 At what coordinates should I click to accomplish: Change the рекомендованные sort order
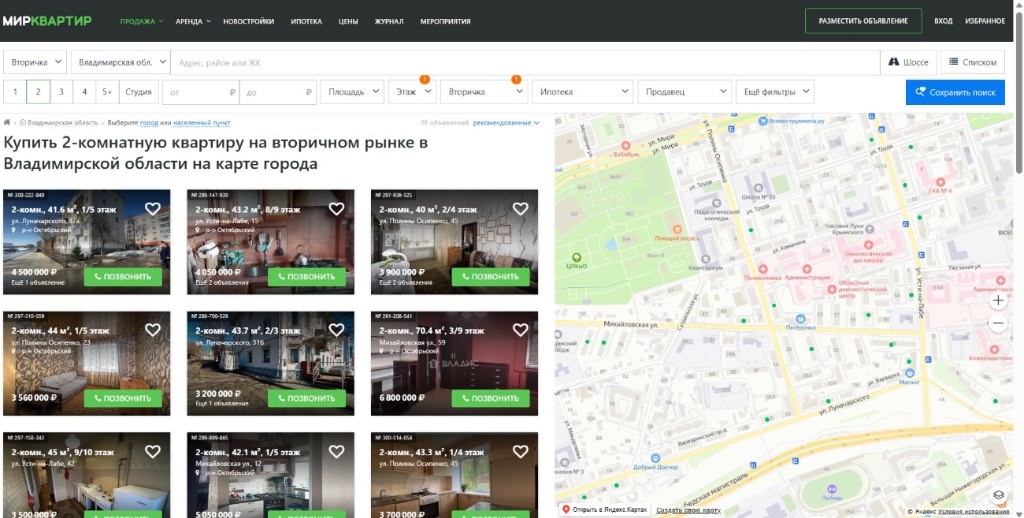click(506, 123)
